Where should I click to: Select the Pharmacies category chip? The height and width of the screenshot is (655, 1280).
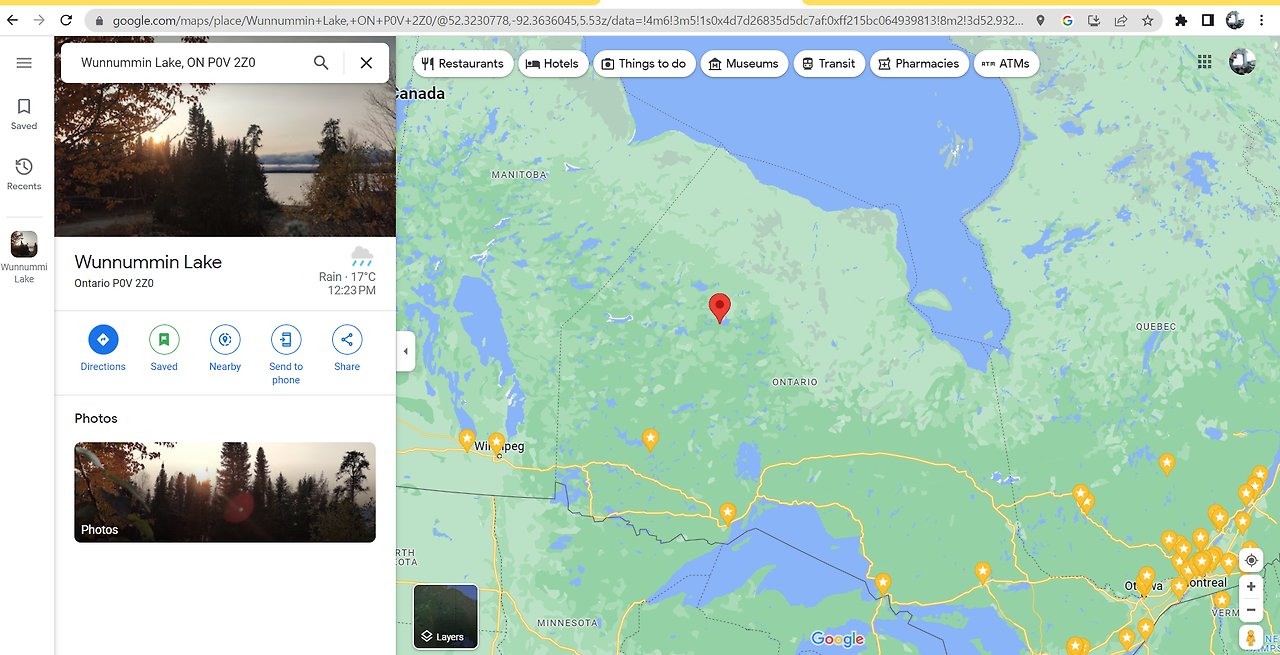pos(919,63)
